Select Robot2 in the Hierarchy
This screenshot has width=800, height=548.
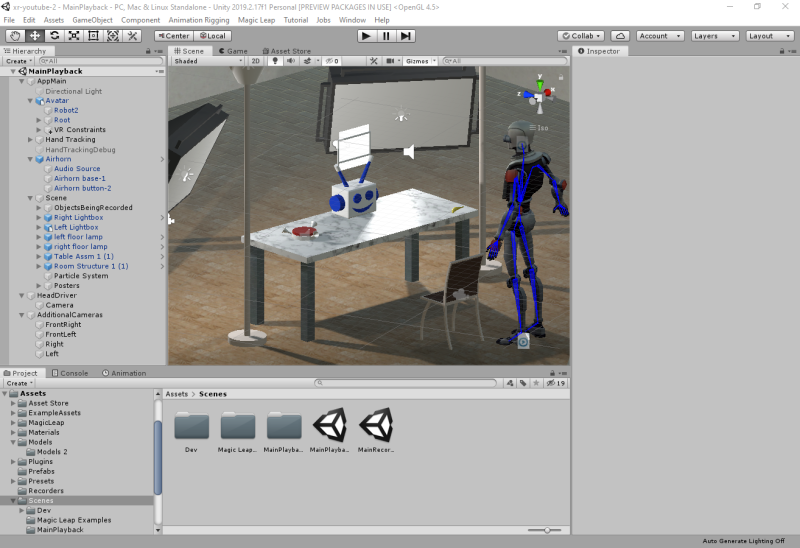[x=66, y=110]
